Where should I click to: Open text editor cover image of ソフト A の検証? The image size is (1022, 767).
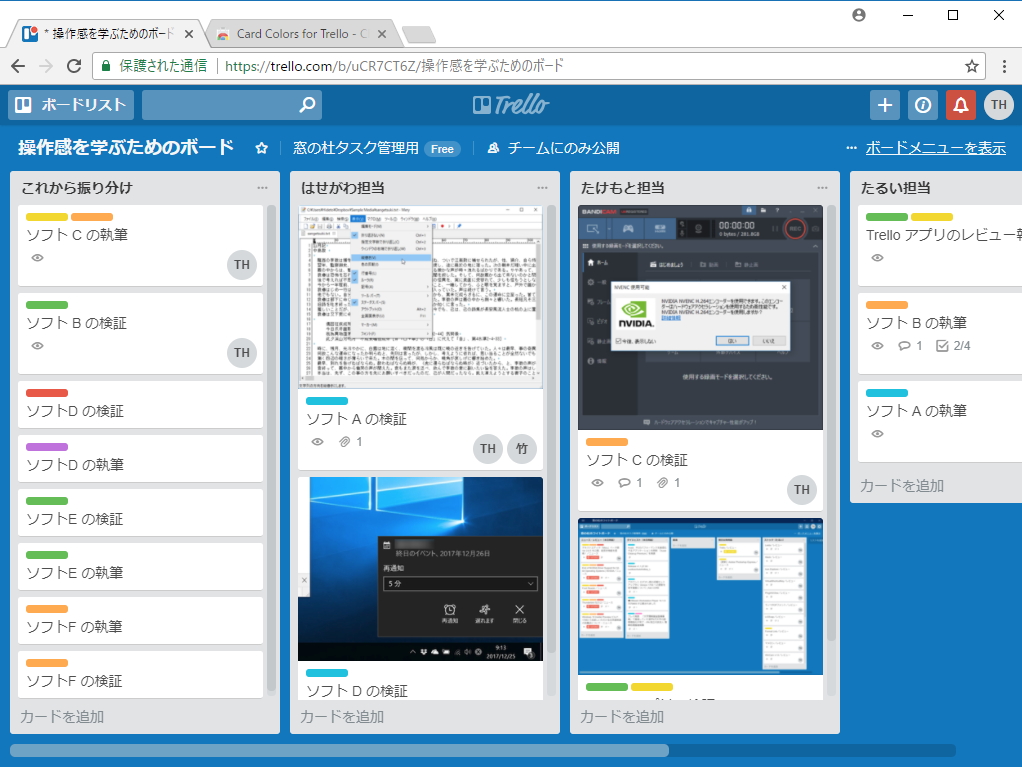(x=420, y=297)
